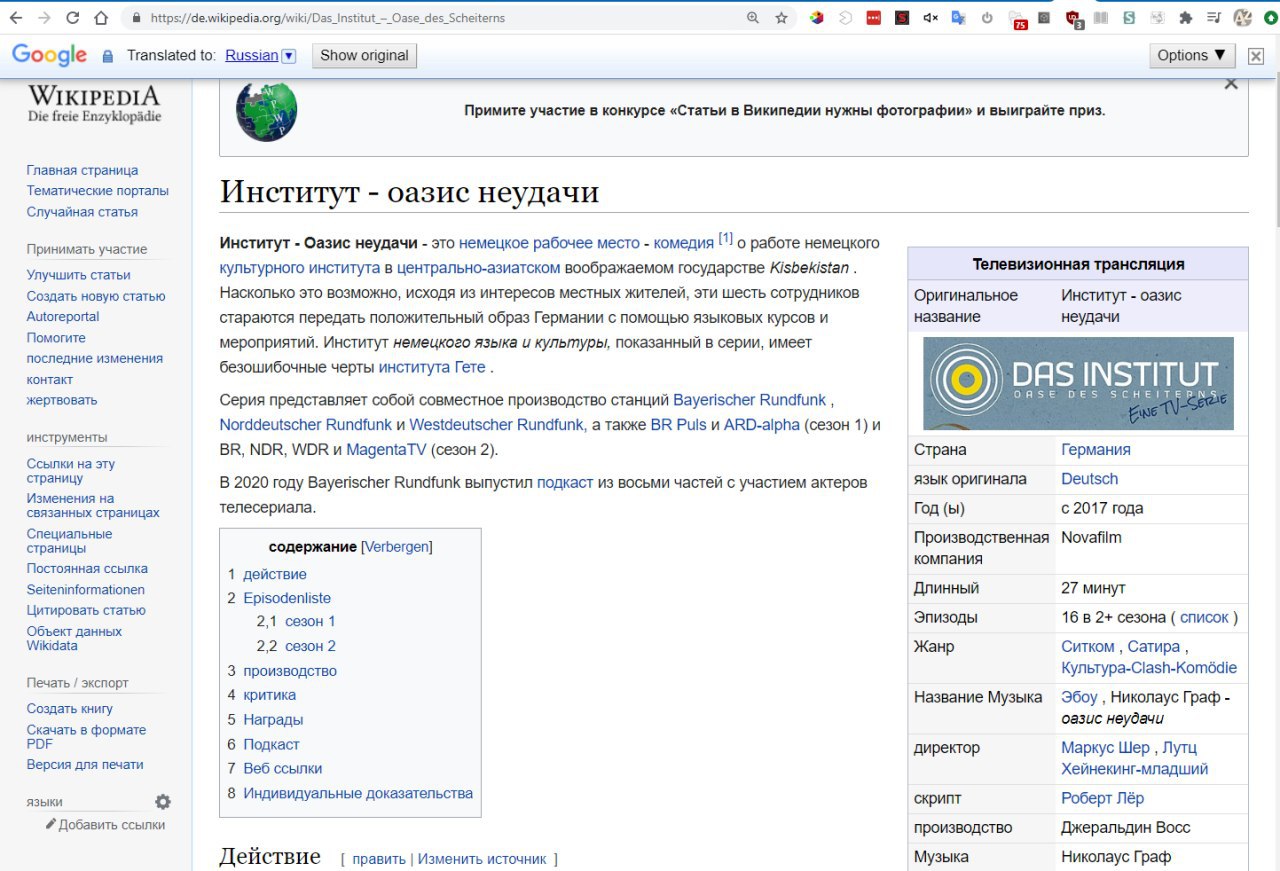This screenshot has height=871, width=1280.
Task: Open последние изменения in sidebar
Action: pos(95,359)
